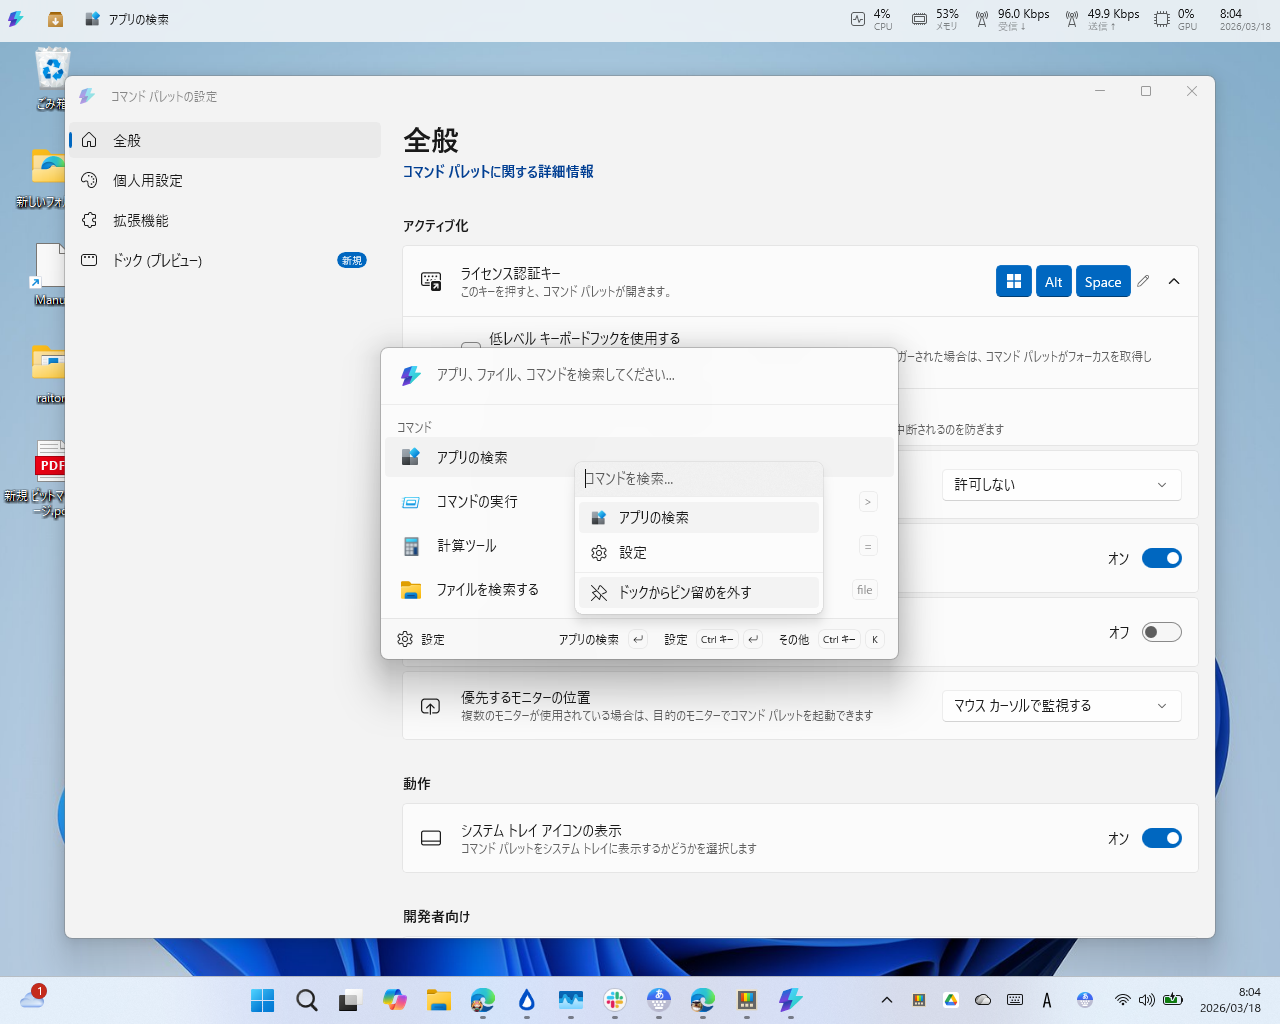The width and height of the screenshot is (1280, 1024).
Task: Open the 許可しない dropdown
Action: pos(1061,484)
